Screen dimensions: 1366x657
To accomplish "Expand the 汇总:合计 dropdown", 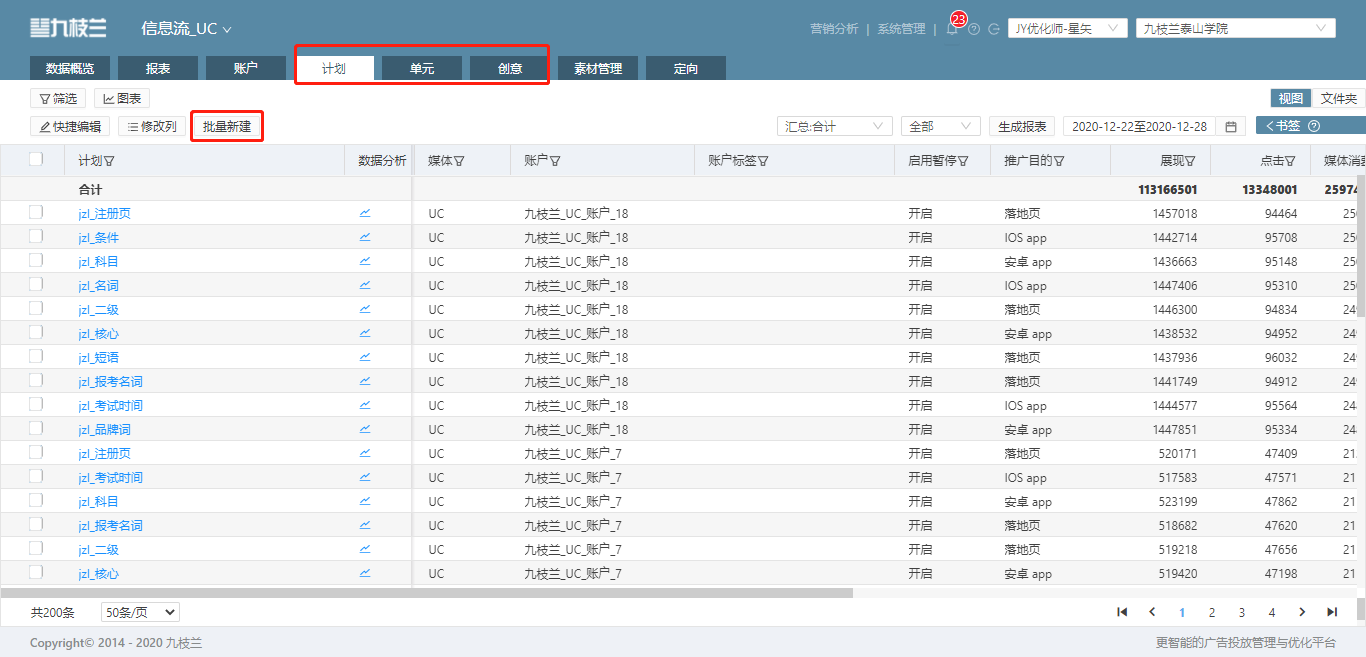I will pyautogui.click(x=835, y=127).
